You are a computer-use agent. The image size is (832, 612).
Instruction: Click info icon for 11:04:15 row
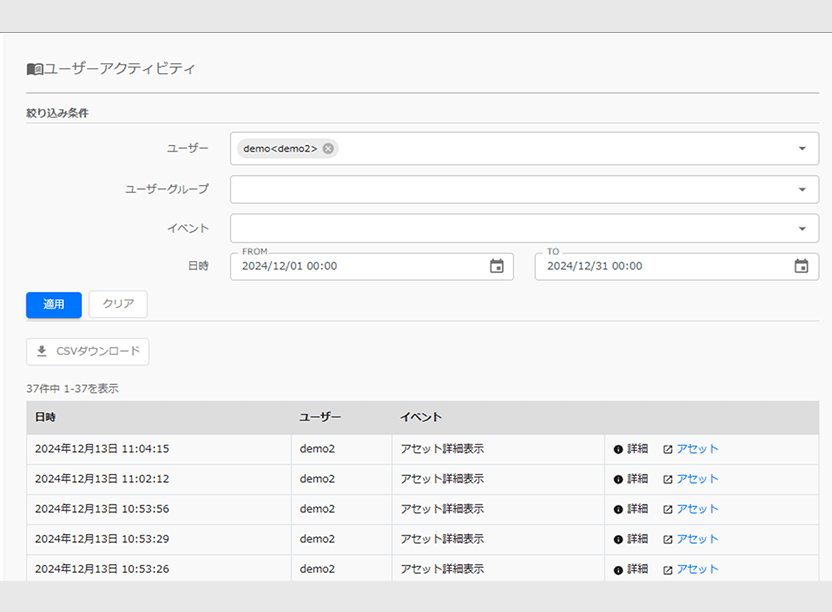(x=618, y=449)
